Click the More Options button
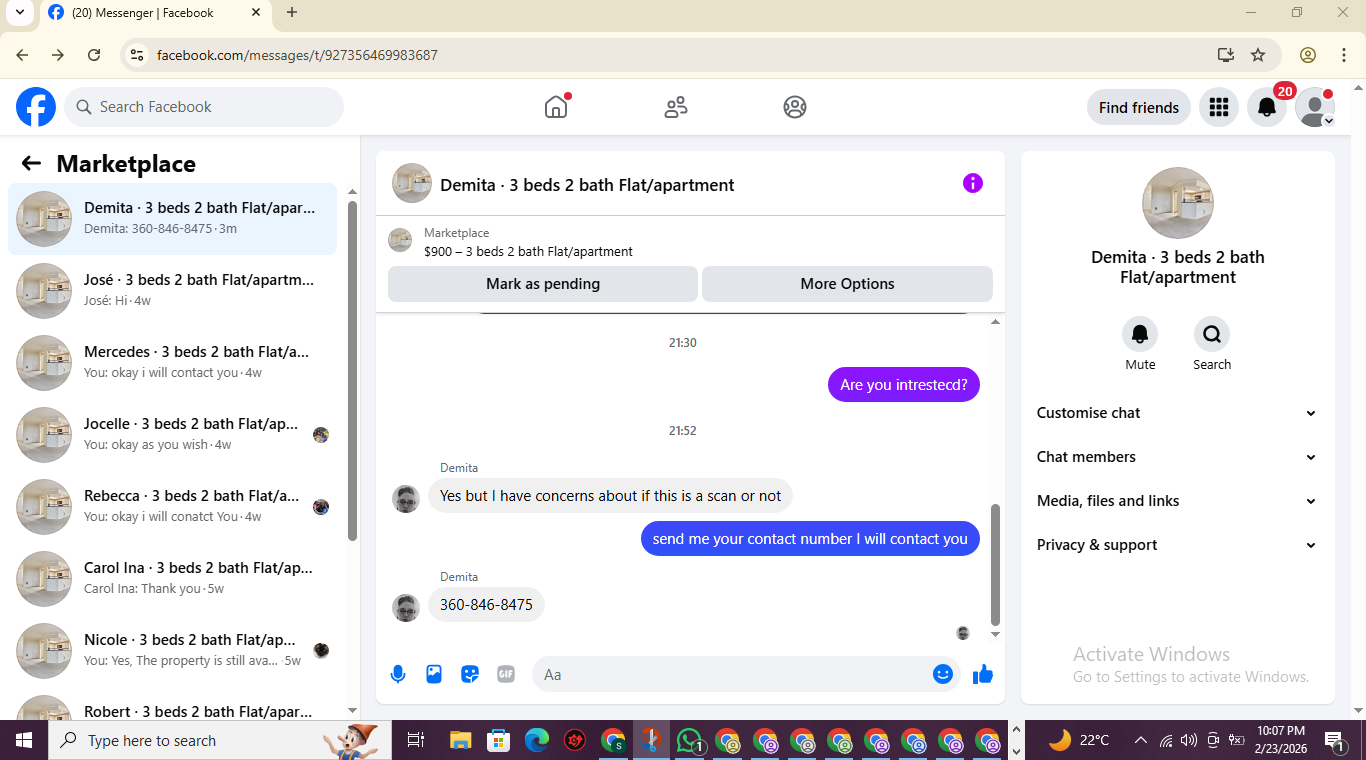Viewport: 1366px width, 760px height. [847, 284]
